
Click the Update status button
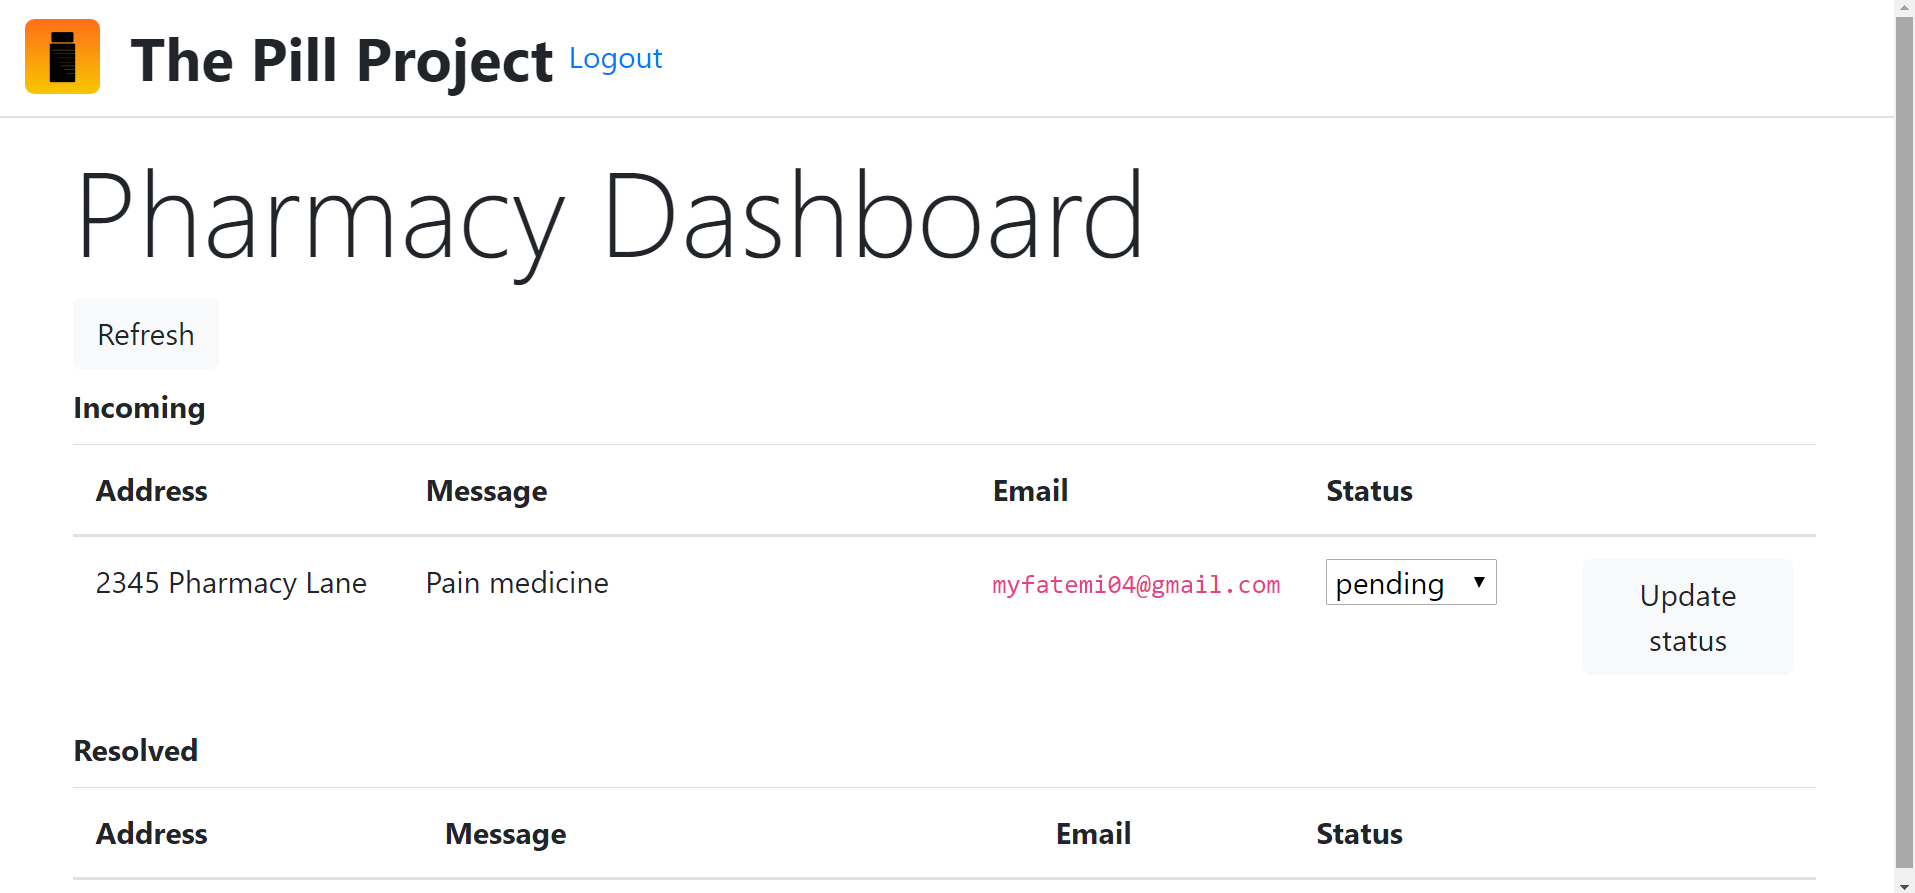pyautogui.click(x=1687, y=617)
